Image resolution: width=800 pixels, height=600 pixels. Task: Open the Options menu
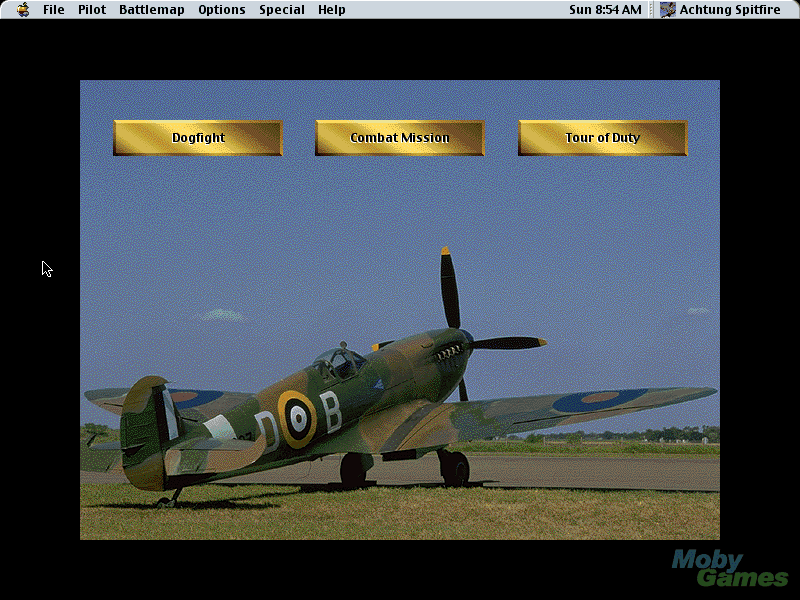click(221, 10)
